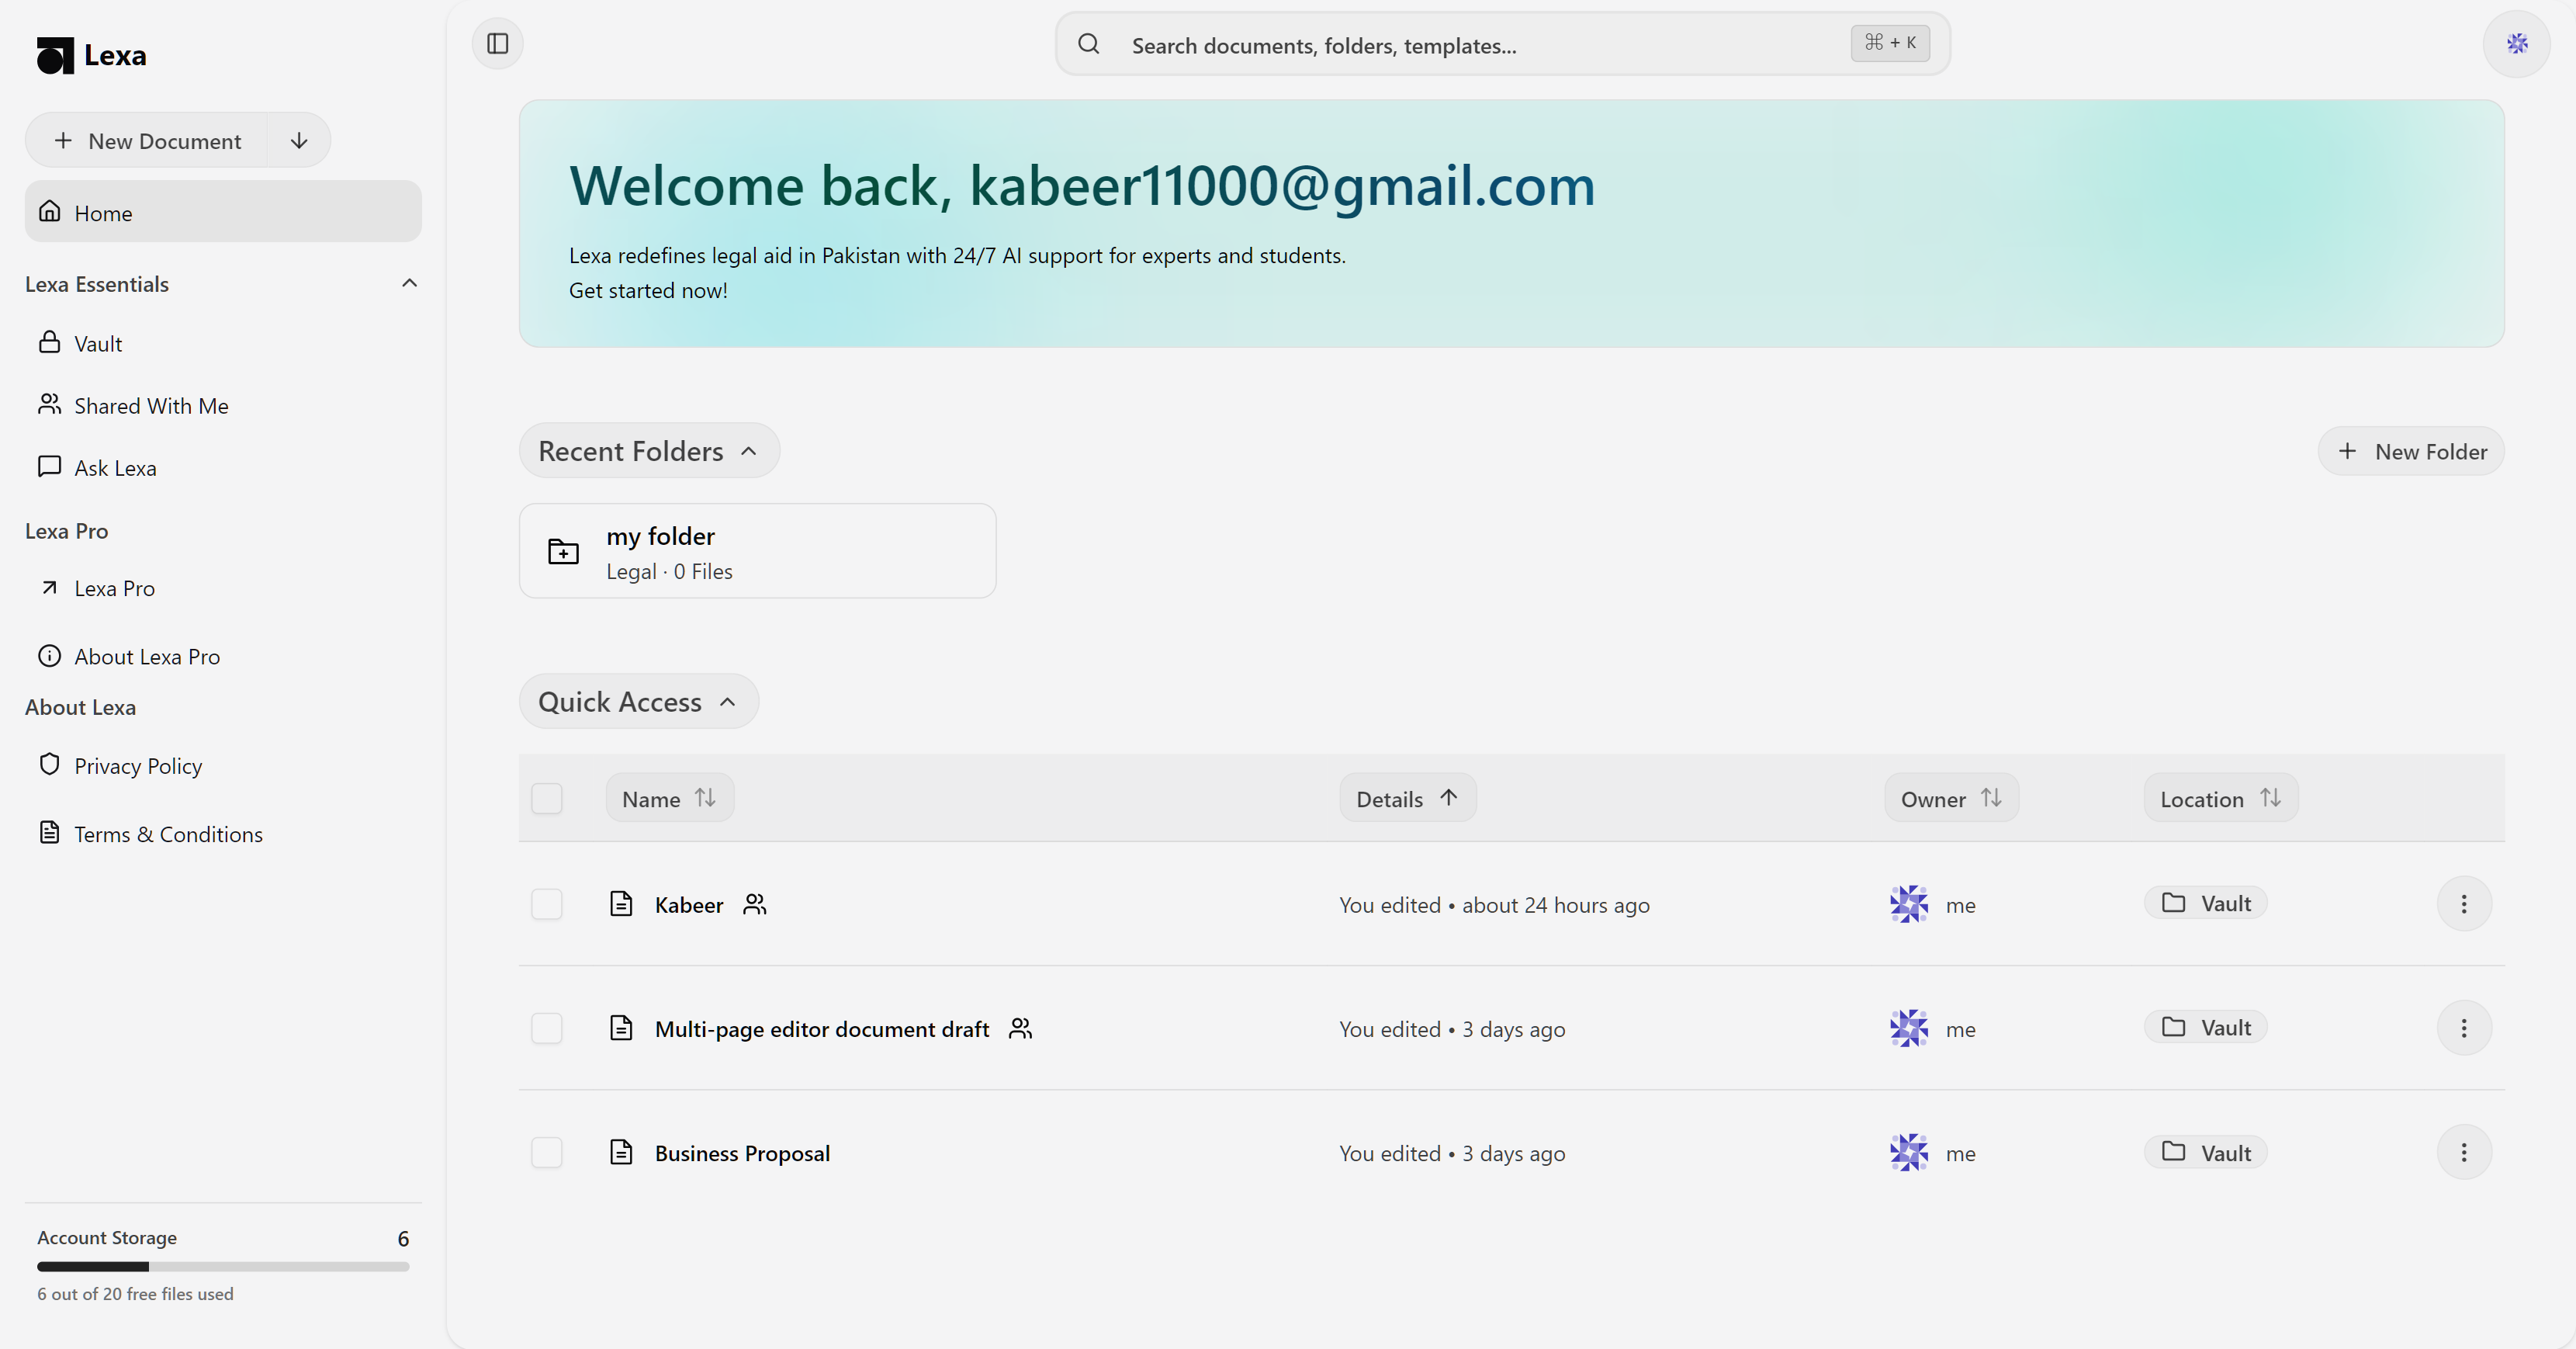2576x1349 pixels.
Task: Select the checkbox for Multi-page editor document draft
Action: pyautogui.click(x=547, y=1028)
